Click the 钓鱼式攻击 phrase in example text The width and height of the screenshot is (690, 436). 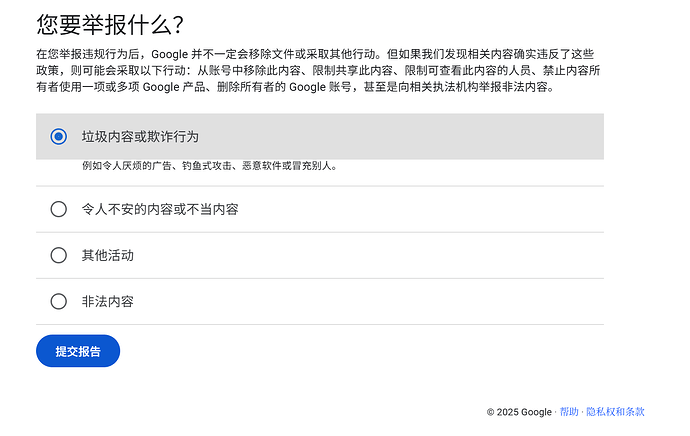207,166
